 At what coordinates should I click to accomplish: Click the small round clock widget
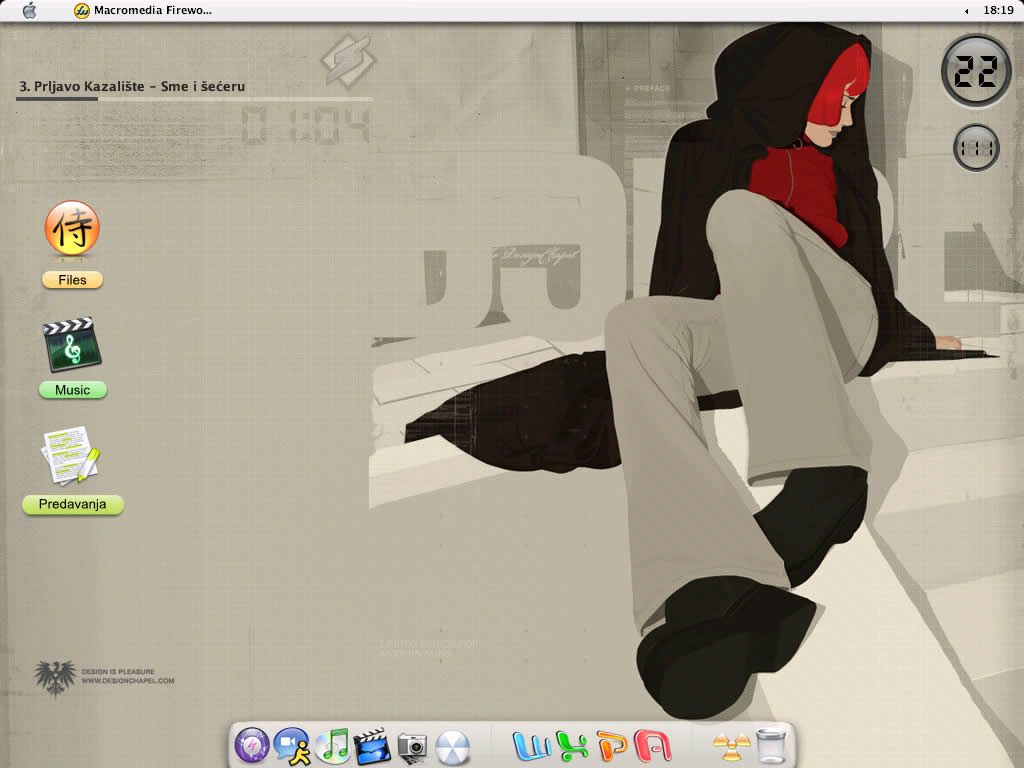[x=976, y=148]
